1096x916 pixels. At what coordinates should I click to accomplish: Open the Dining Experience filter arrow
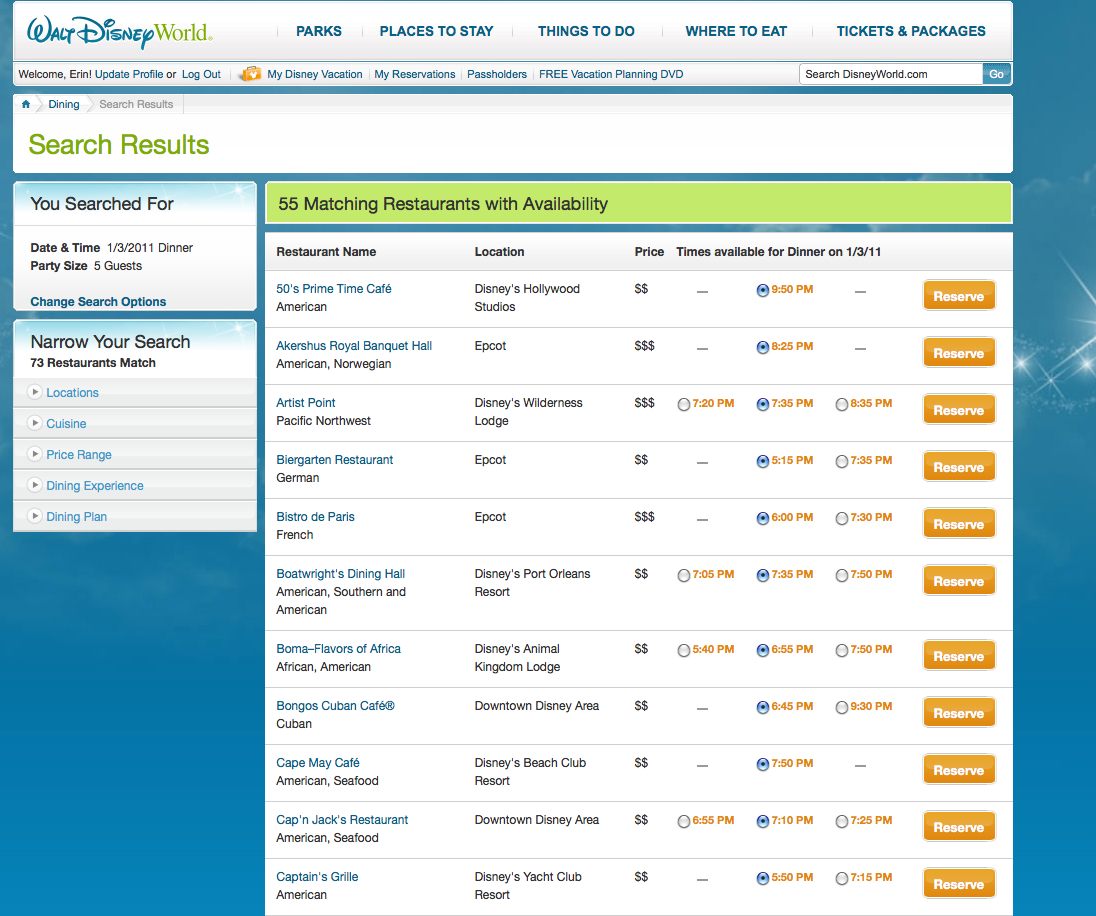tap(35, 486)
